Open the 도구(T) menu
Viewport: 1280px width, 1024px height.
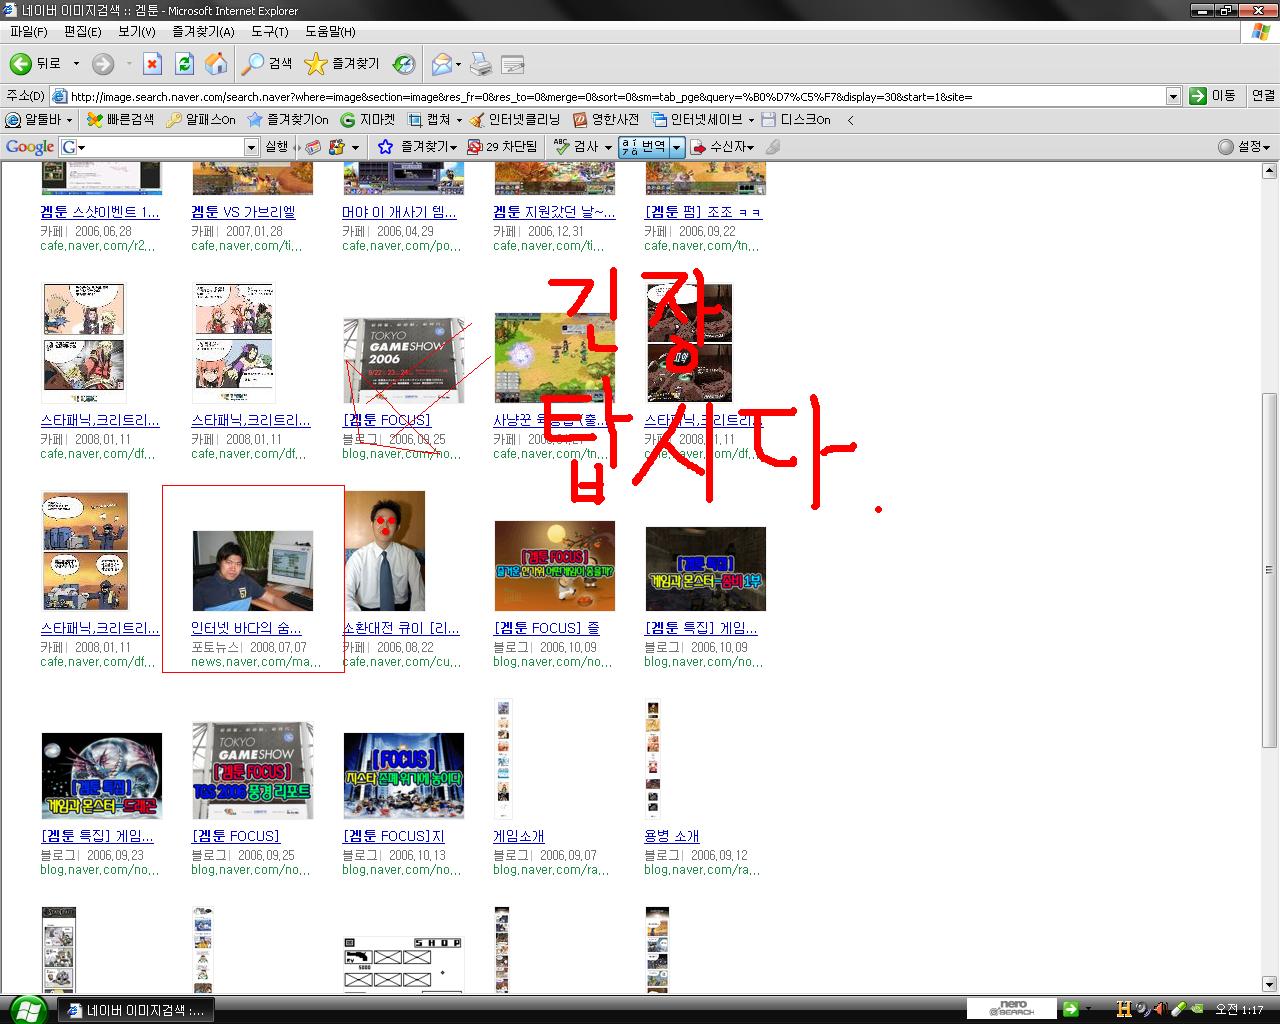pyautogui.click(x=269, y=31)
